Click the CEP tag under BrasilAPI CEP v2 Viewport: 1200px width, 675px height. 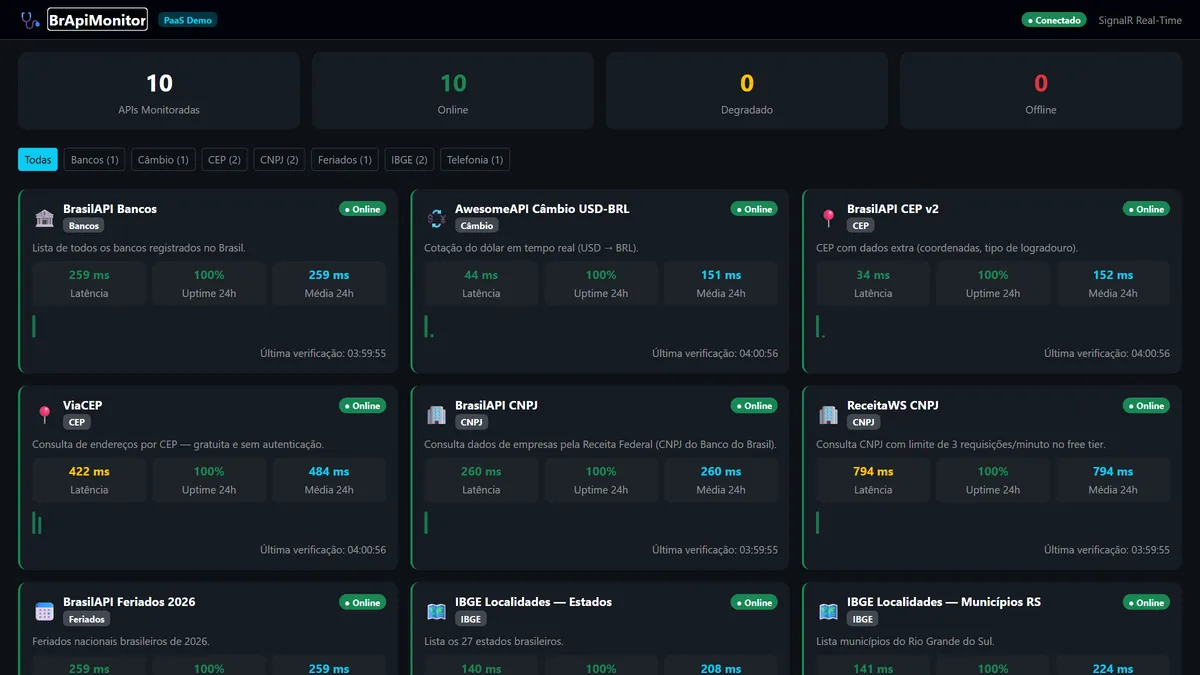(x=861, y=226)
